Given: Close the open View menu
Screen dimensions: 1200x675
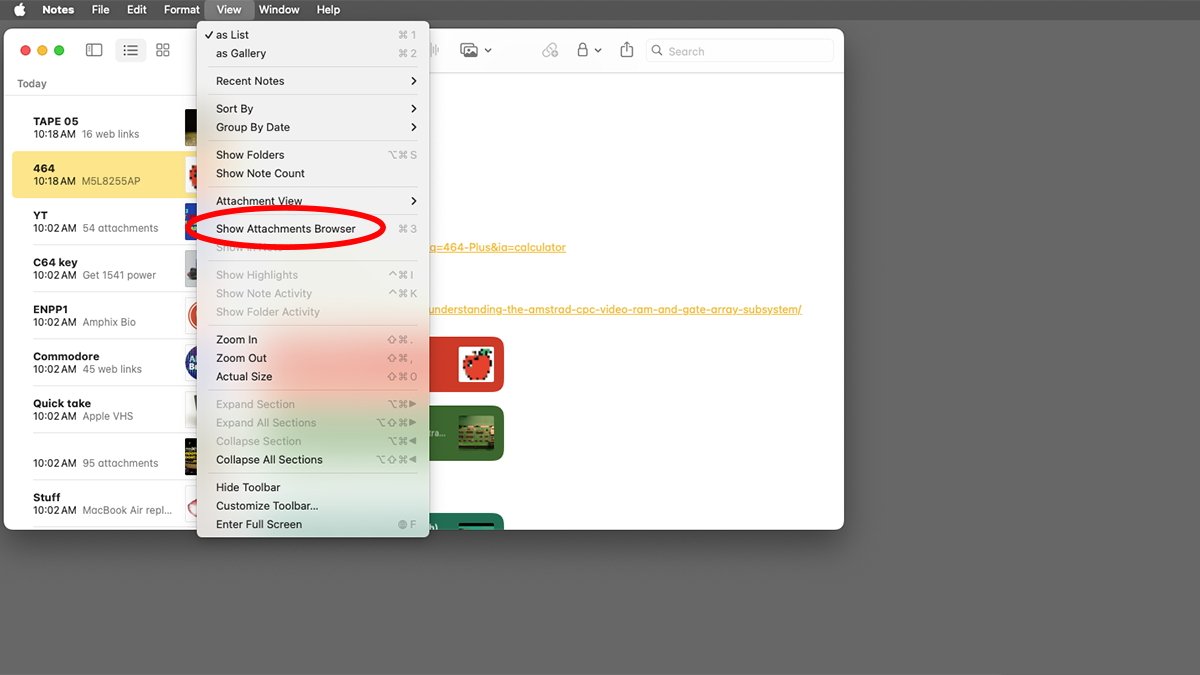Looking at the screenshot, I should 229,9.
